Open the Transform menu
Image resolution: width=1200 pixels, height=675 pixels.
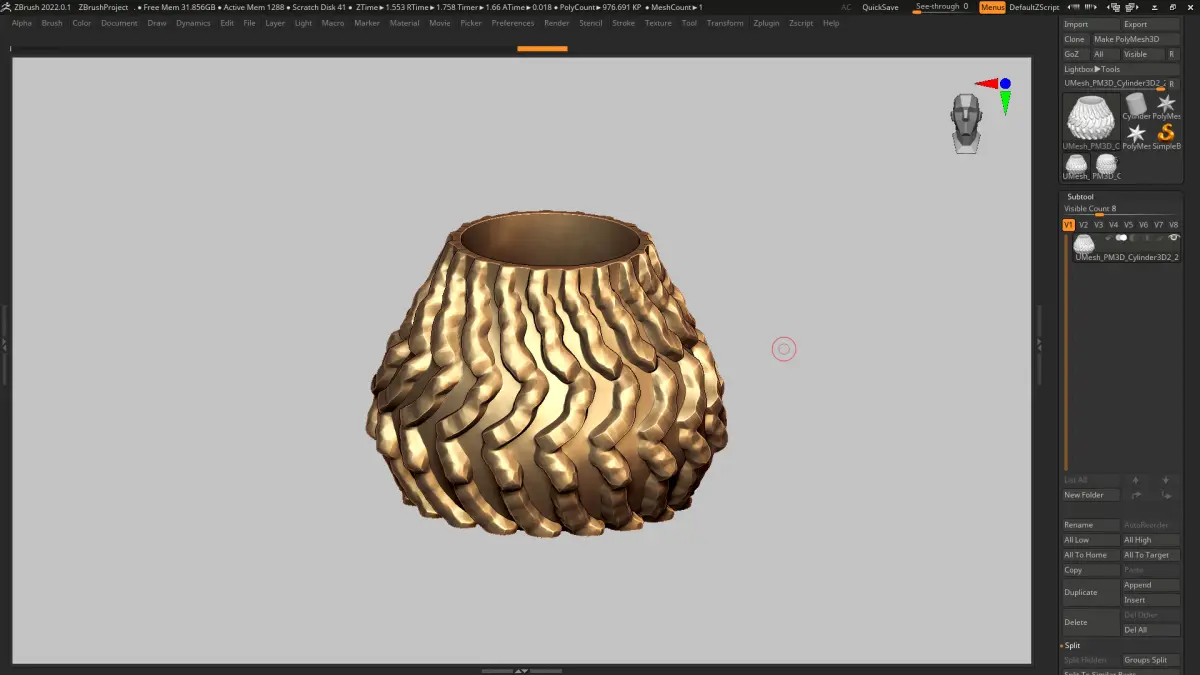pos(725,23)
